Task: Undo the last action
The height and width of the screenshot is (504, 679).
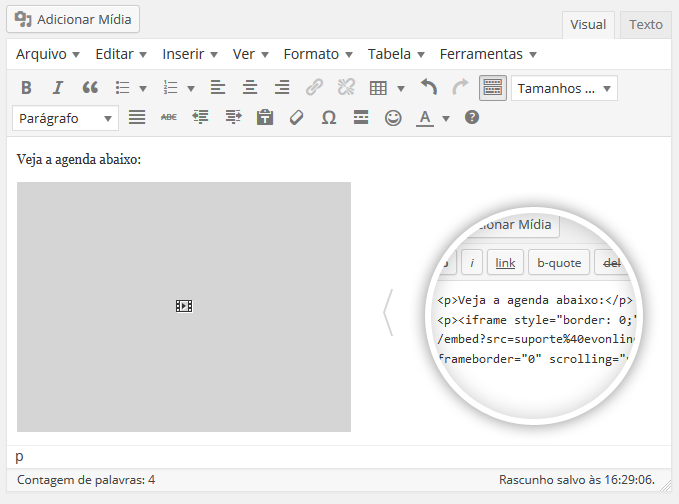Action: click(x=429, y=88)
